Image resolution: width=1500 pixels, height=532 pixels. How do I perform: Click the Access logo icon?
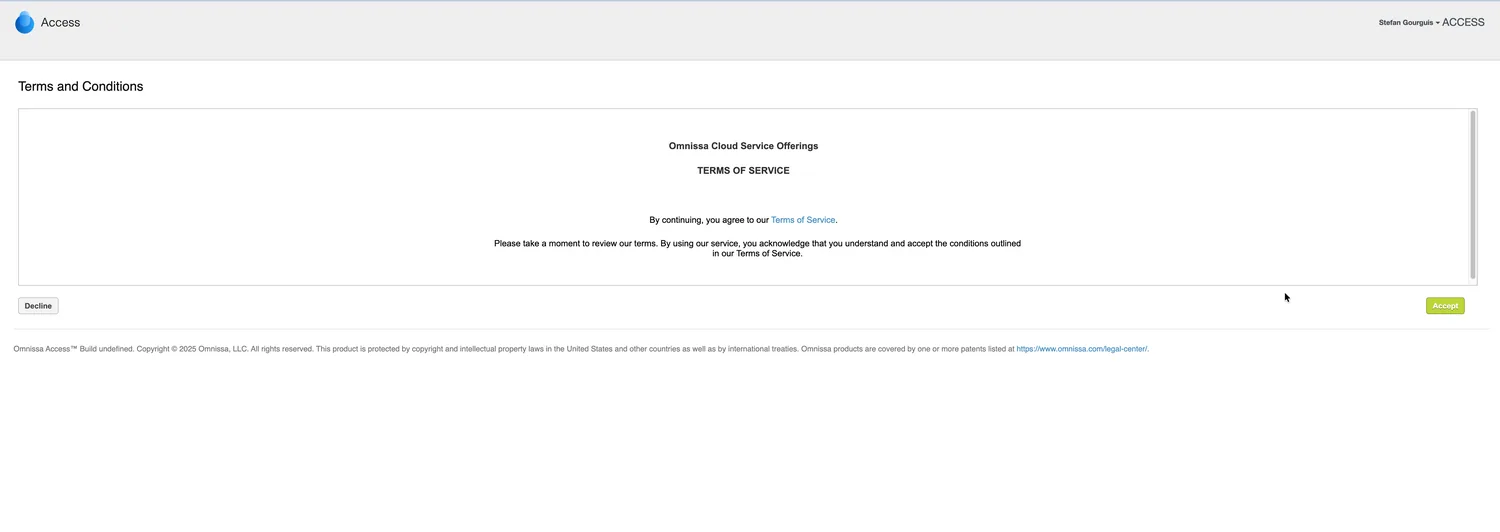tap(25, 23)
